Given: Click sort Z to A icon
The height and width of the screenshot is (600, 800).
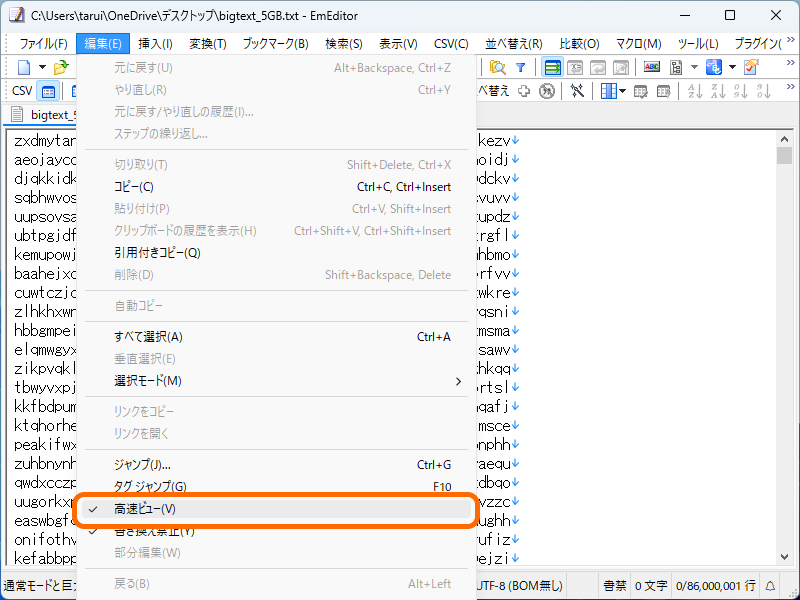Looking at the screenshot, I should click(718, 91).
